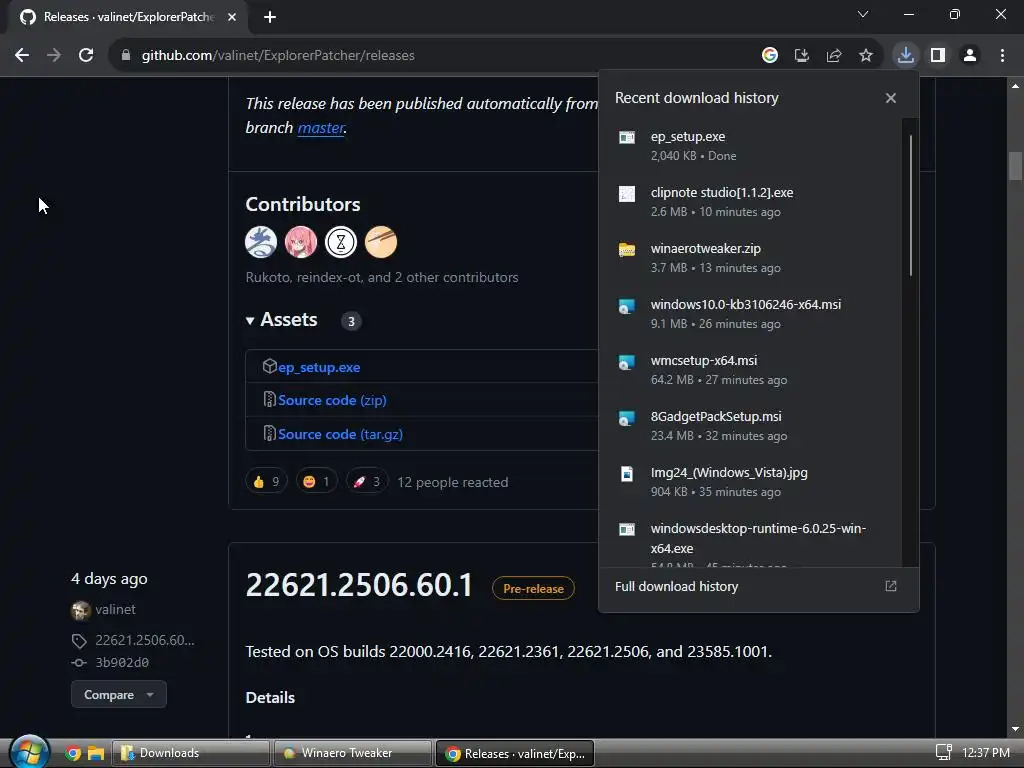Click the wmcsetup-x64.msi installer icon
The width and height of the screenshot is (1024, 768).
pyautogui.click(x=627, y=362)
